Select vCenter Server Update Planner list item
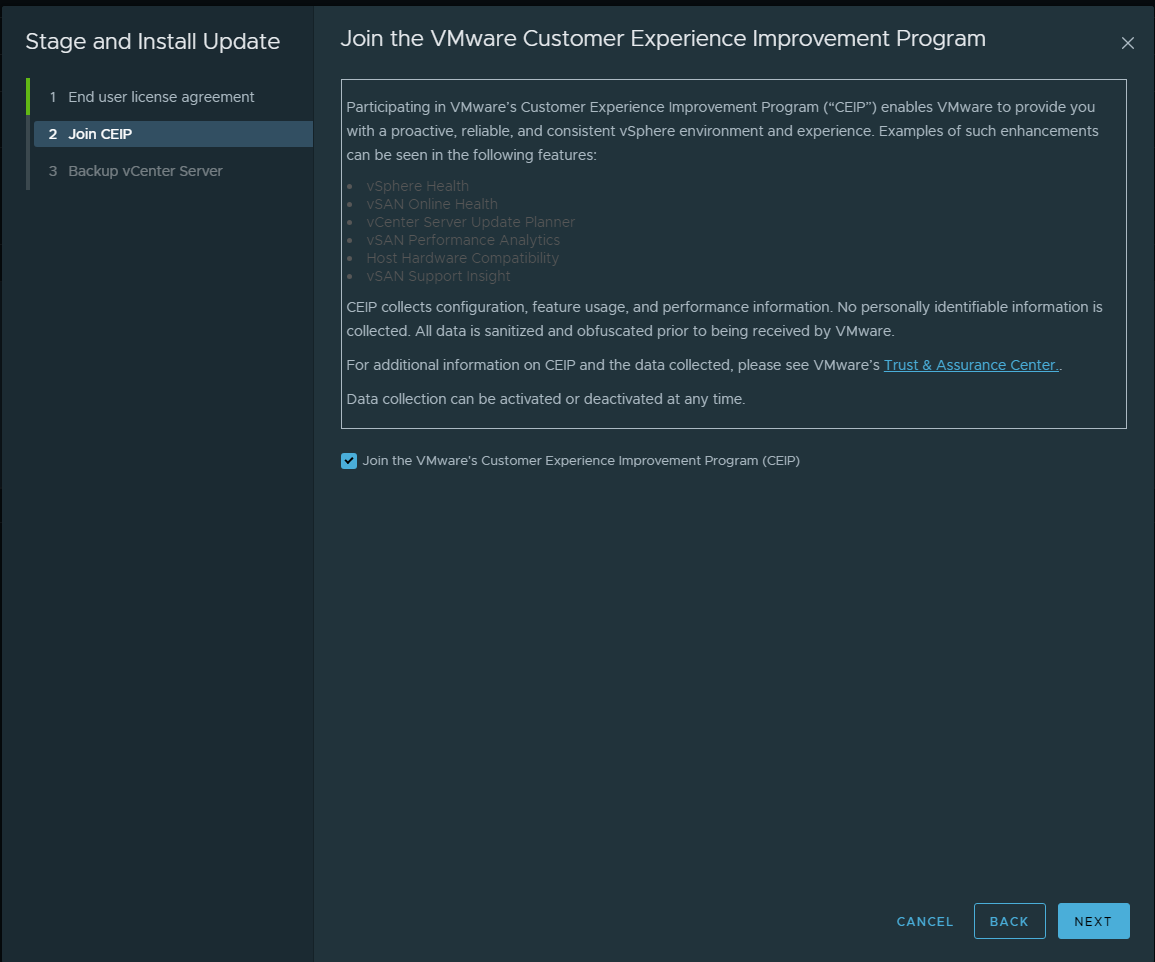Image resolution: width=1155 pixels, height=962 pixels. click(x=470, y=222)
